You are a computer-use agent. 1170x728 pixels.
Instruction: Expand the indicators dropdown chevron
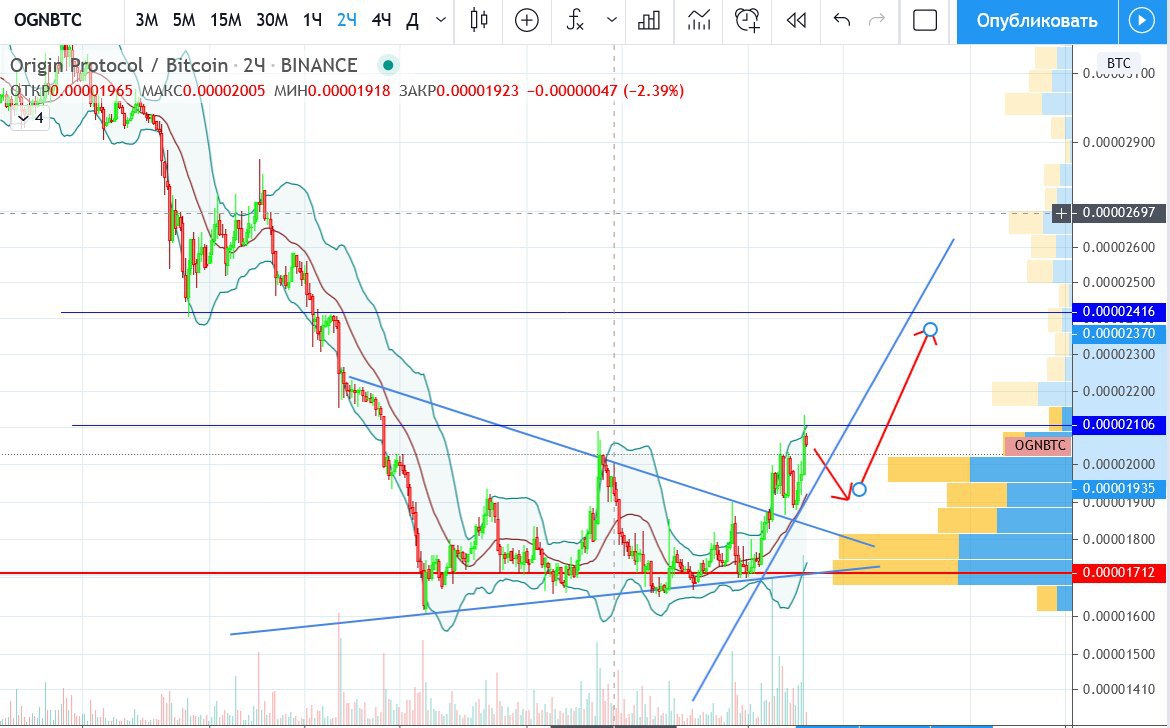612,20
